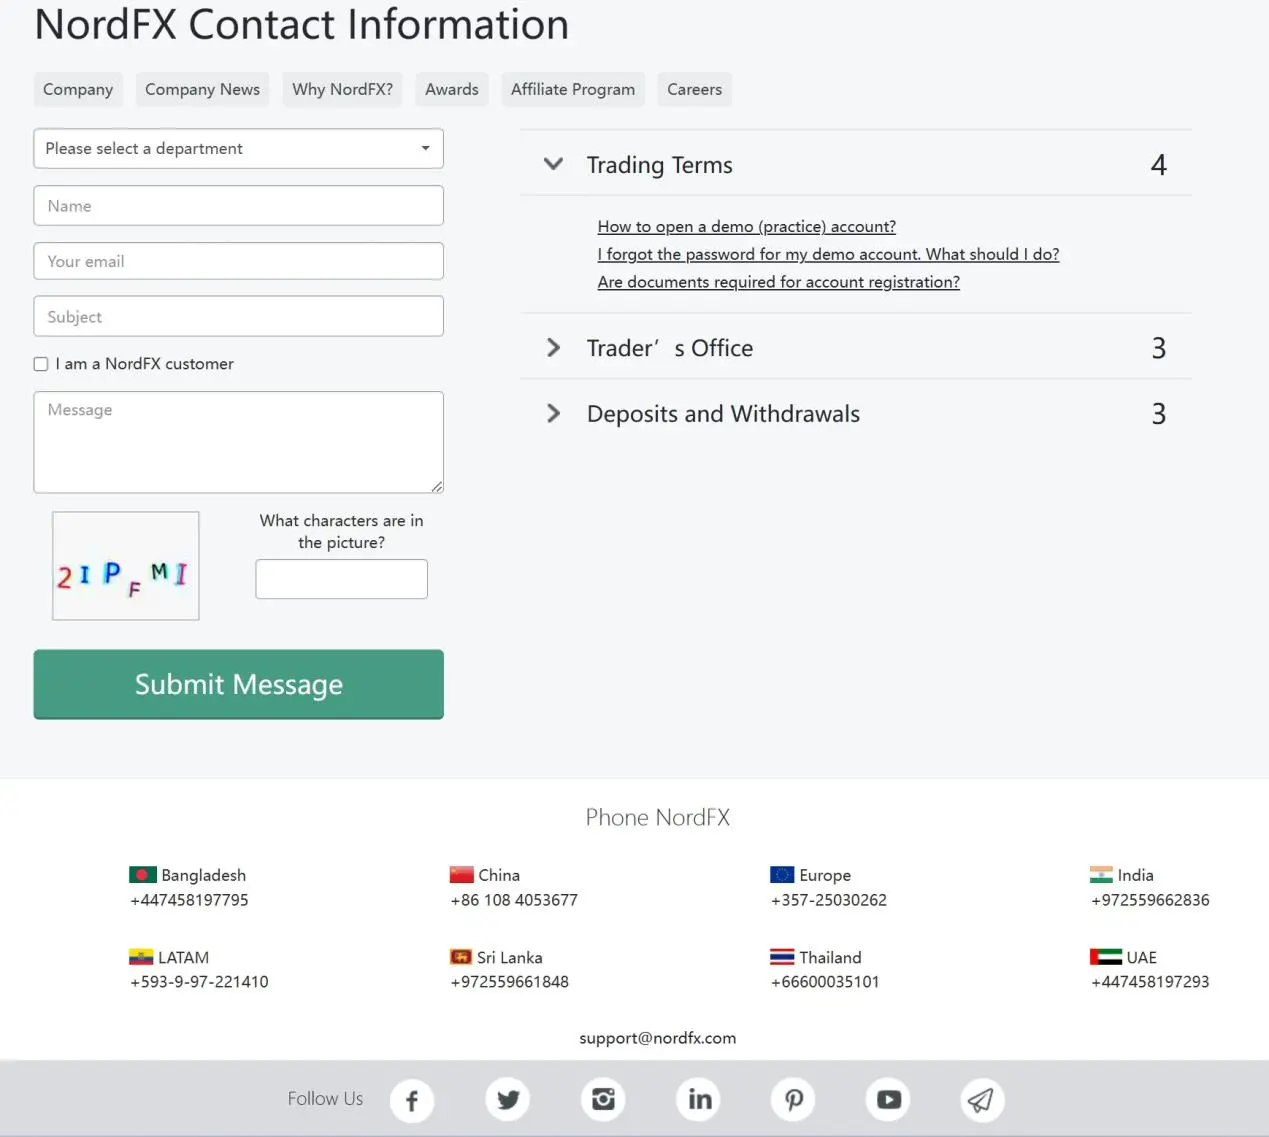The height and width of the screenshot is (1137, 1269).
Task: Click UAE phone number +447458197293
Action: [1150, 982]
